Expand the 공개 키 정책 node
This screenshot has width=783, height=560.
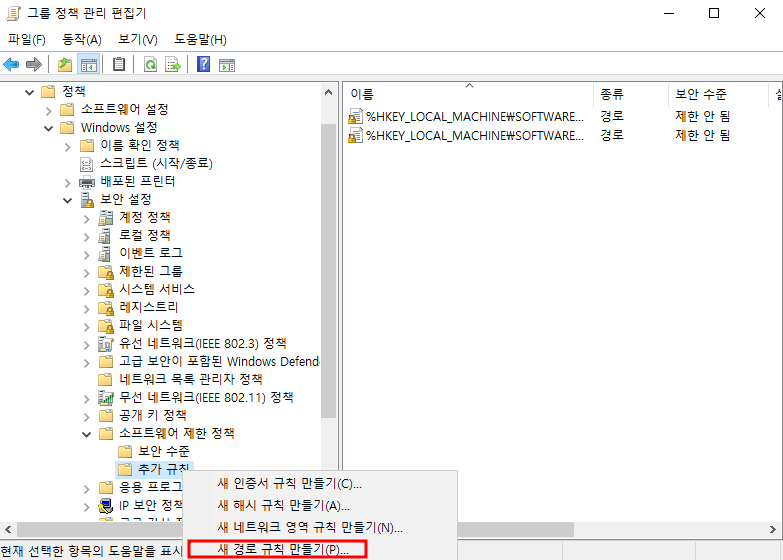[x=86, y=417]
